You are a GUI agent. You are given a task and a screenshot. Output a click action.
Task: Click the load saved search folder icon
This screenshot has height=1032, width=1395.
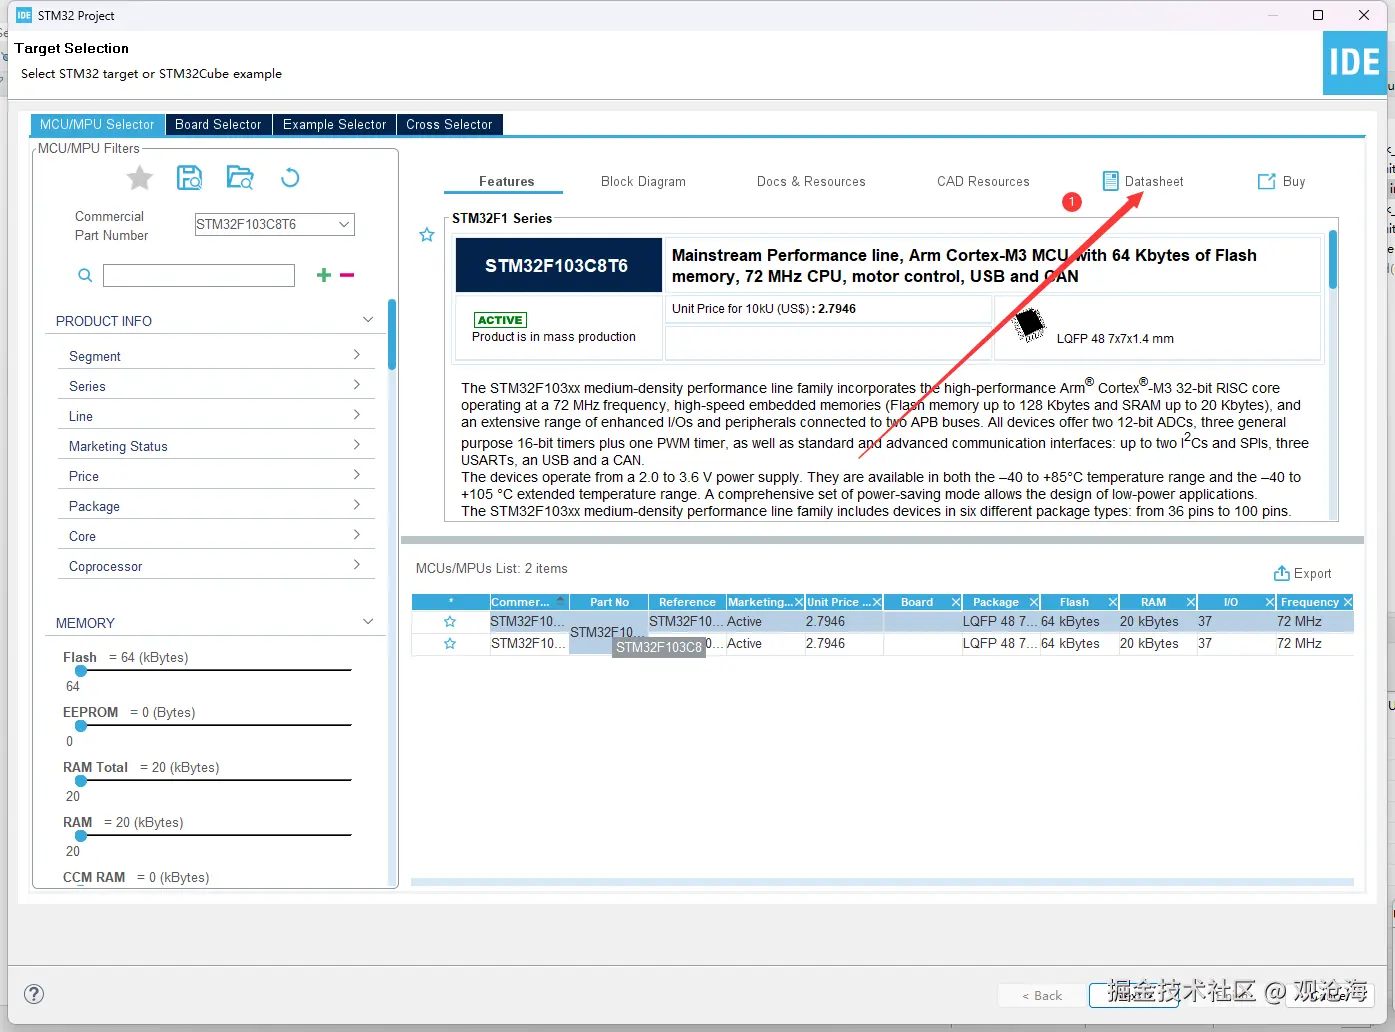click(240, 178)
